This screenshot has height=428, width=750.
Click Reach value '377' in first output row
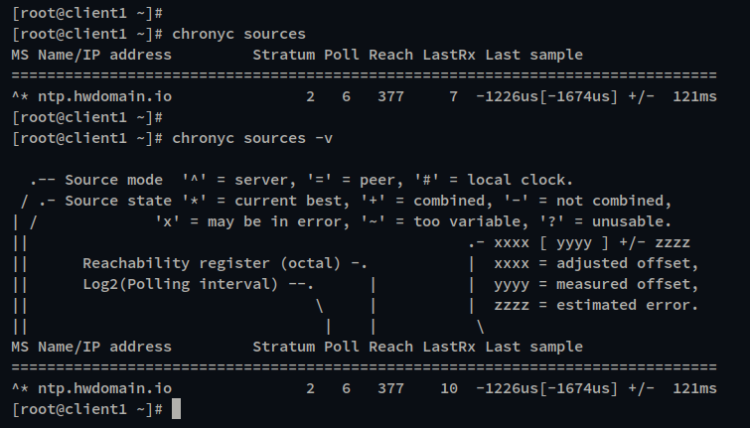pyautogui.click(x=391, y=97)
